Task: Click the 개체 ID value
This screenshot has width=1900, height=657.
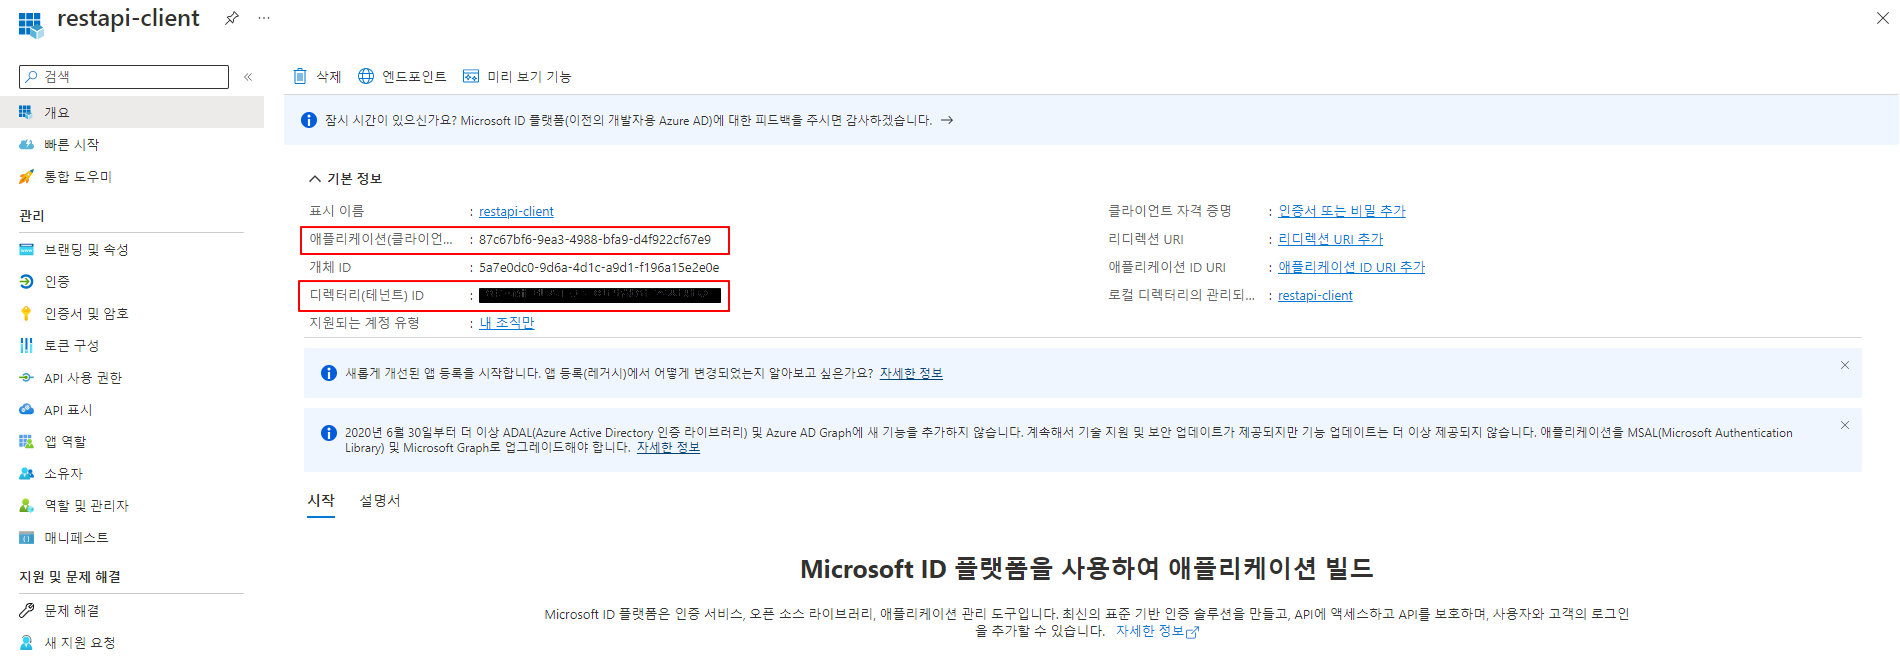Action: point(599,267)
